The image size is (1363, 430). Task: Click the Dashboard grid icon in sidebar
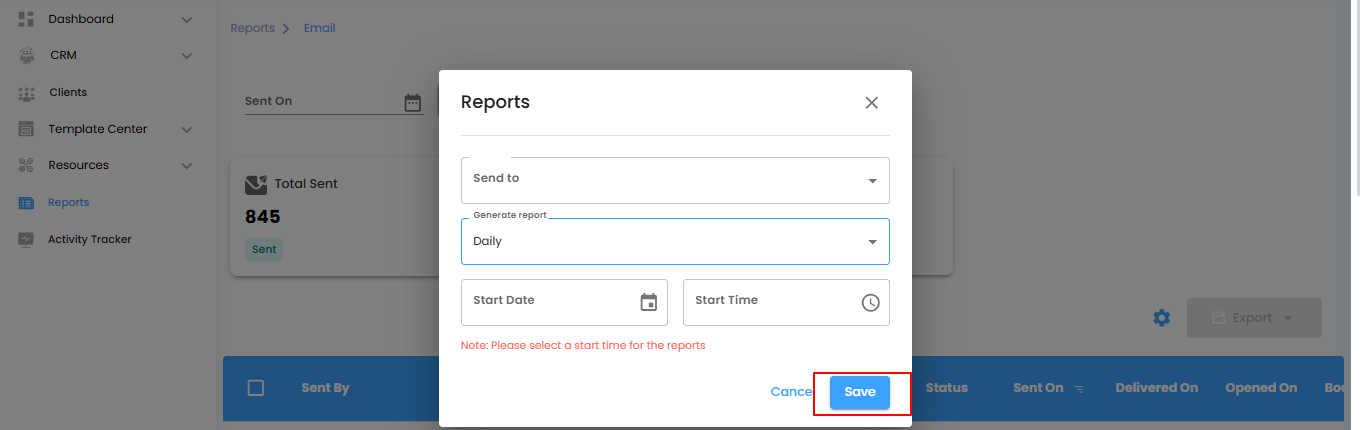(27, 19)
